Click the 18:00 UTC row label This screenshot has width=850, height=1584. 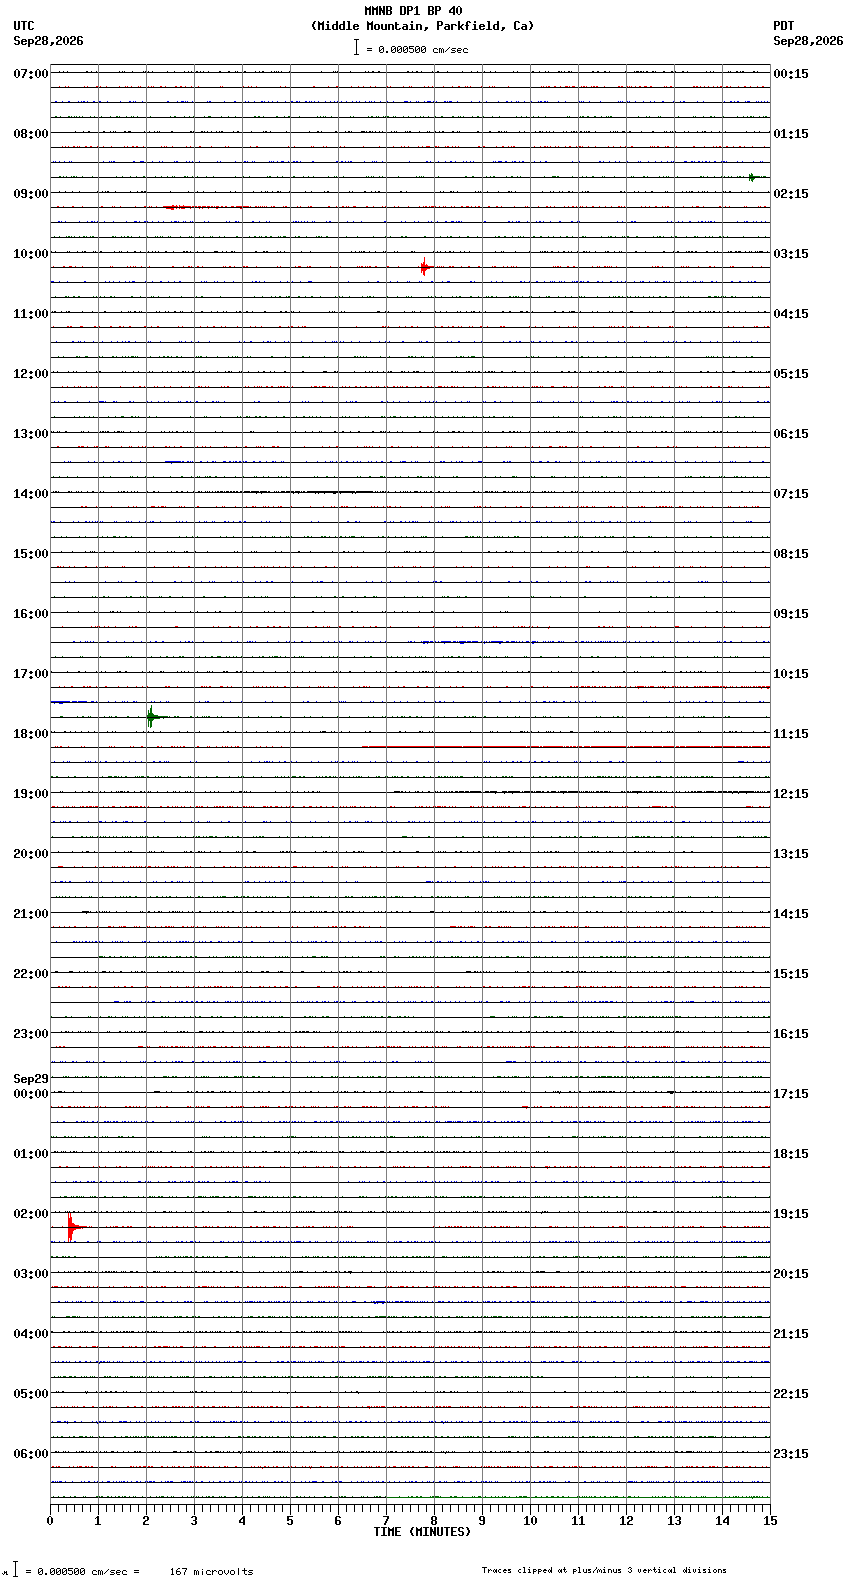tap(30, 734)
